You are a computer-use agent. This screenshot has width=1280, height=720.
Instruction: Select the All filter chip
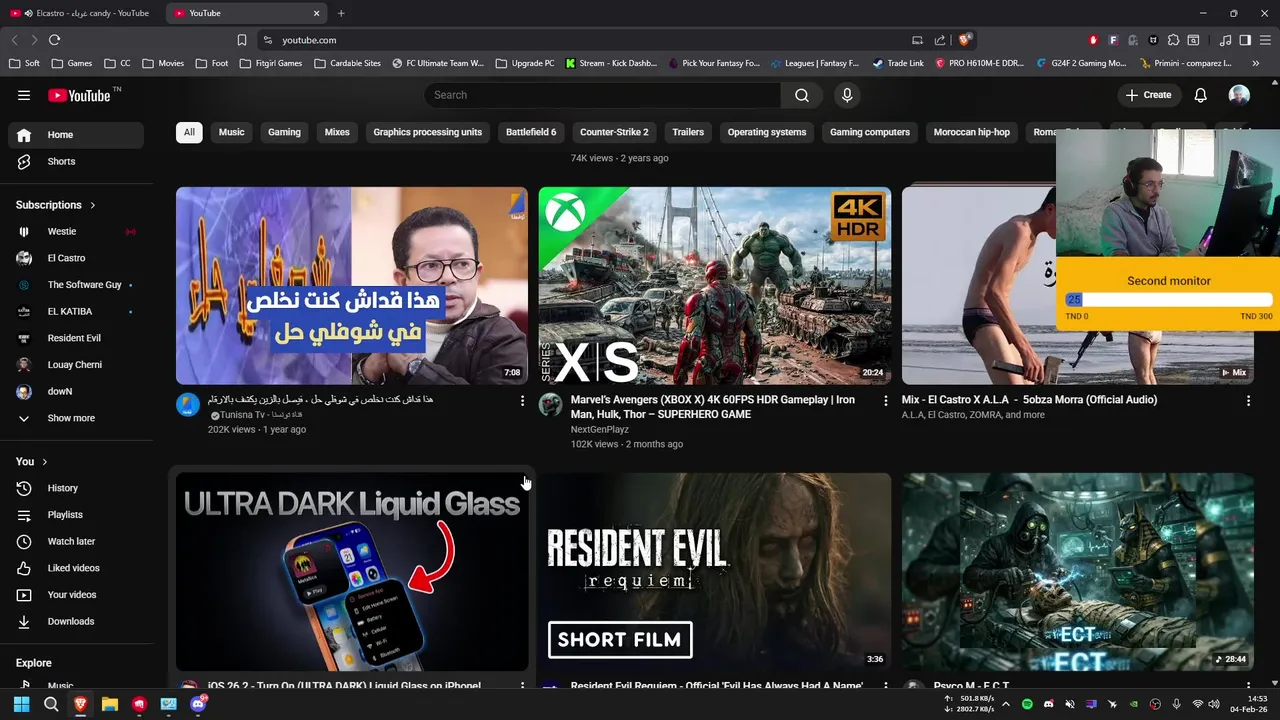189,132
